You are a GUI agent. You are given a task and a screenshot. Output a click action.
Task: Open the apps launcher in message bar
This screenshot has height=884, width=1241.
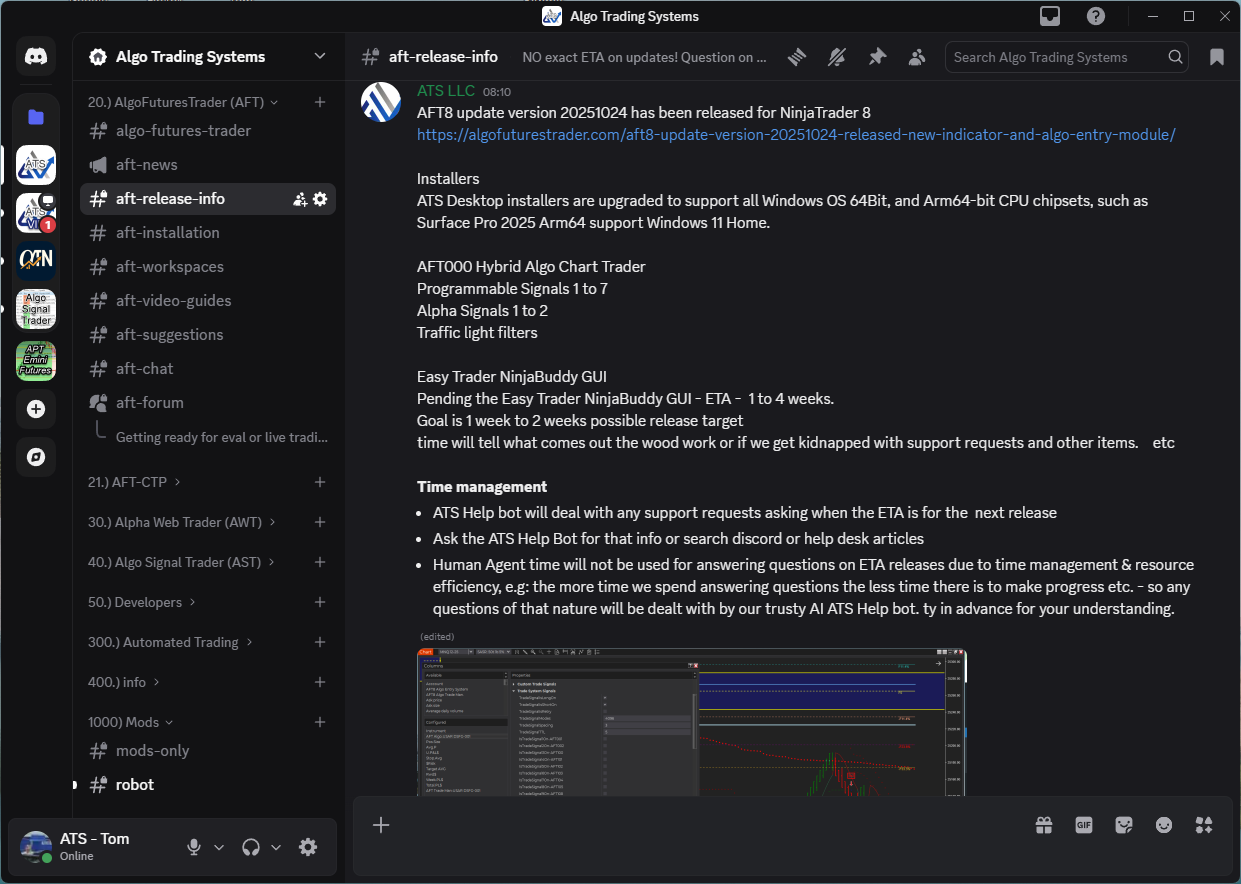pos(1204,825)
